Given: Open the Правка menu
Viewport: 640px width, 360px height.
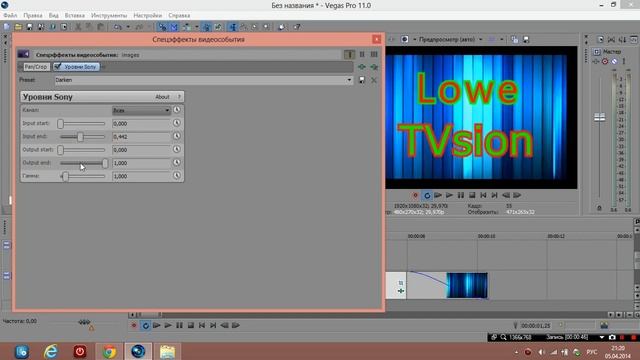Looking at the screenshot, I should tap(33, 16).
